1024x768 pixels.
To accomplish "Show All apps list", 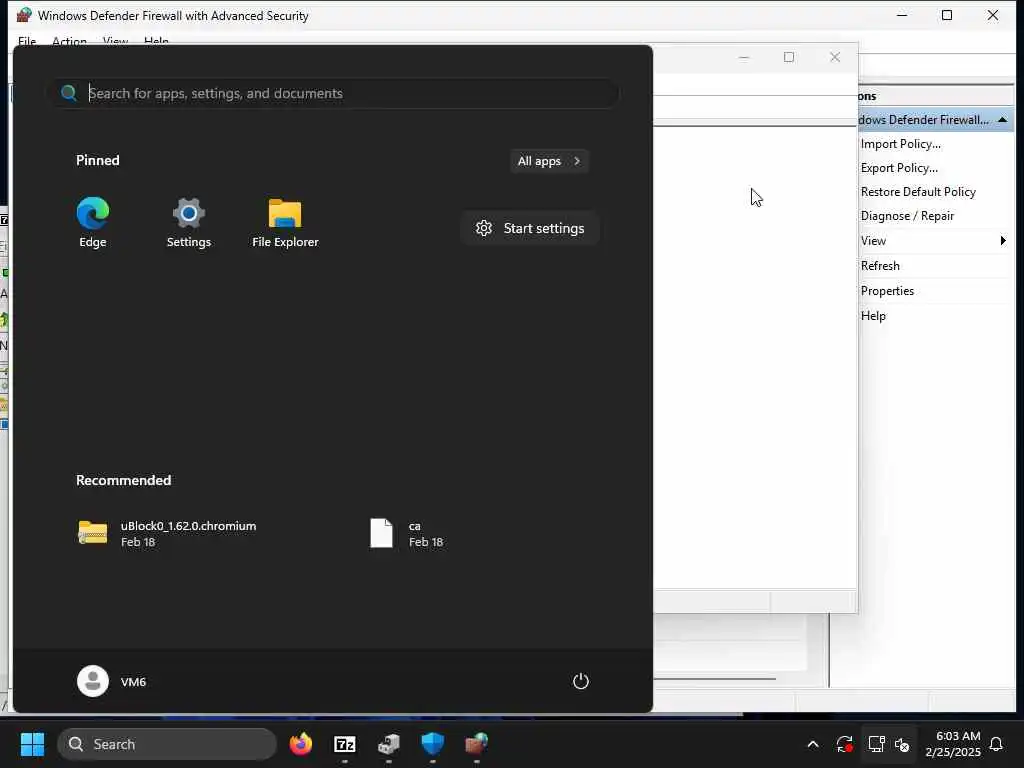I will click(x=549, y=161).
